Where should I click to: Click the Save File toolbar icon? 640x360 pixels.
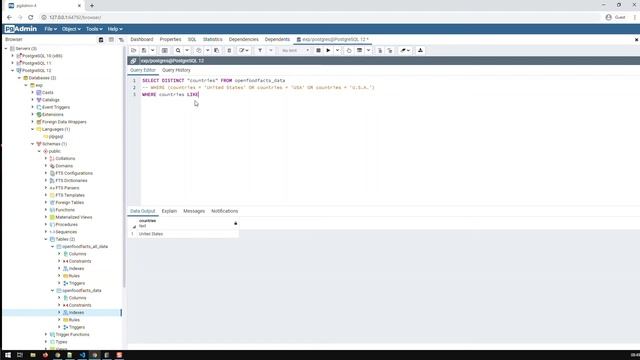click(144, 51)
